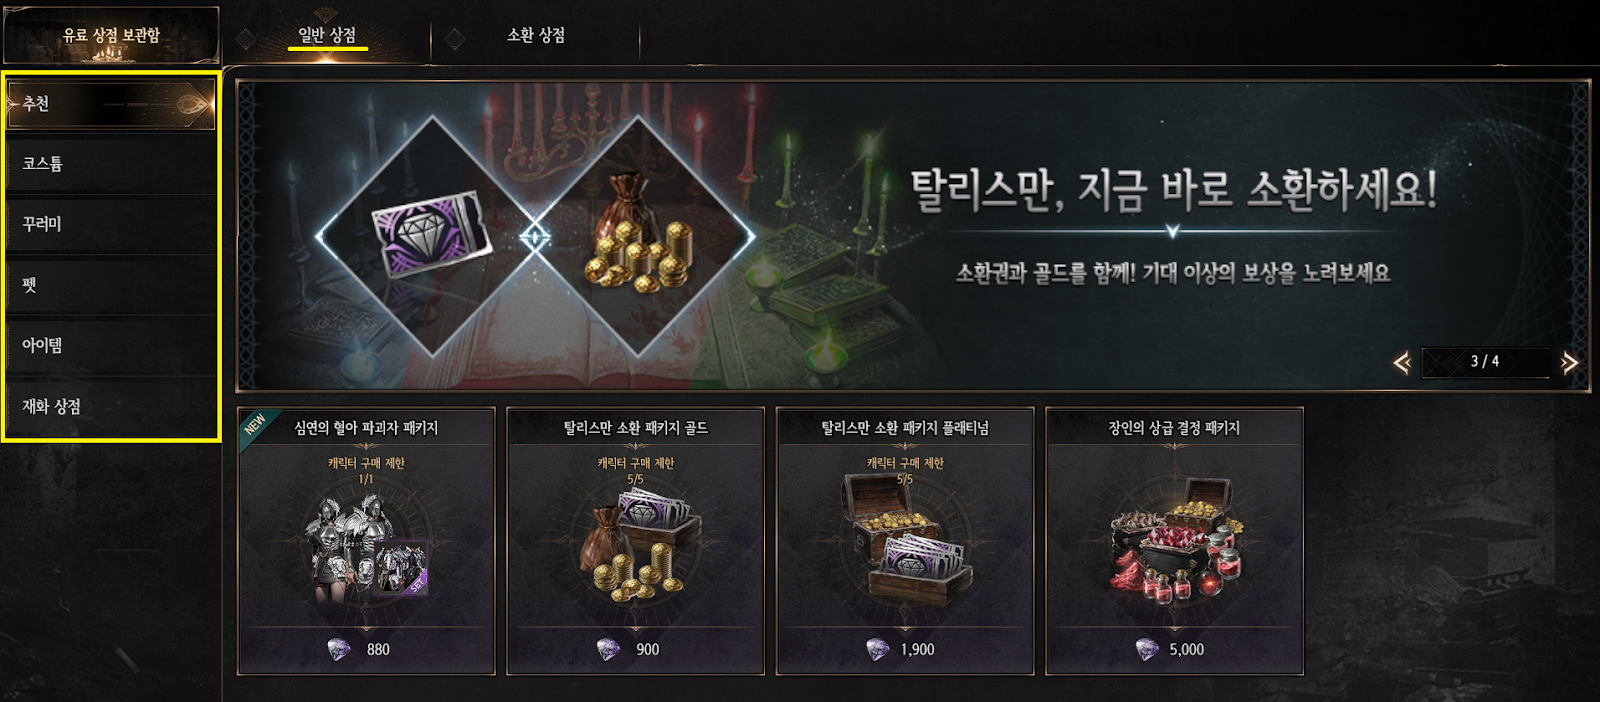This screenshot has height=702, width=1600.
Task: Open the 펫 category
Action: click(x=111, y=285)
